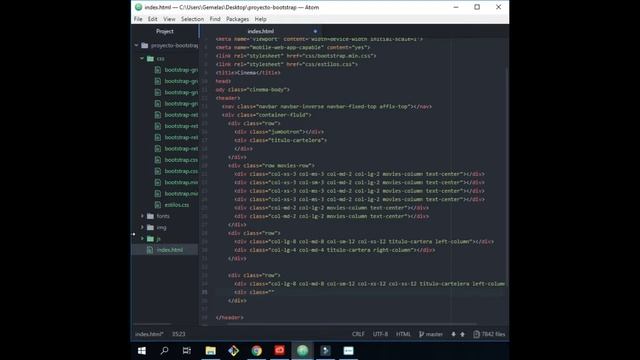This screenshot has width=640, height=360.
Task: Expand the fonts folder arrow
Action: (142, 216)
